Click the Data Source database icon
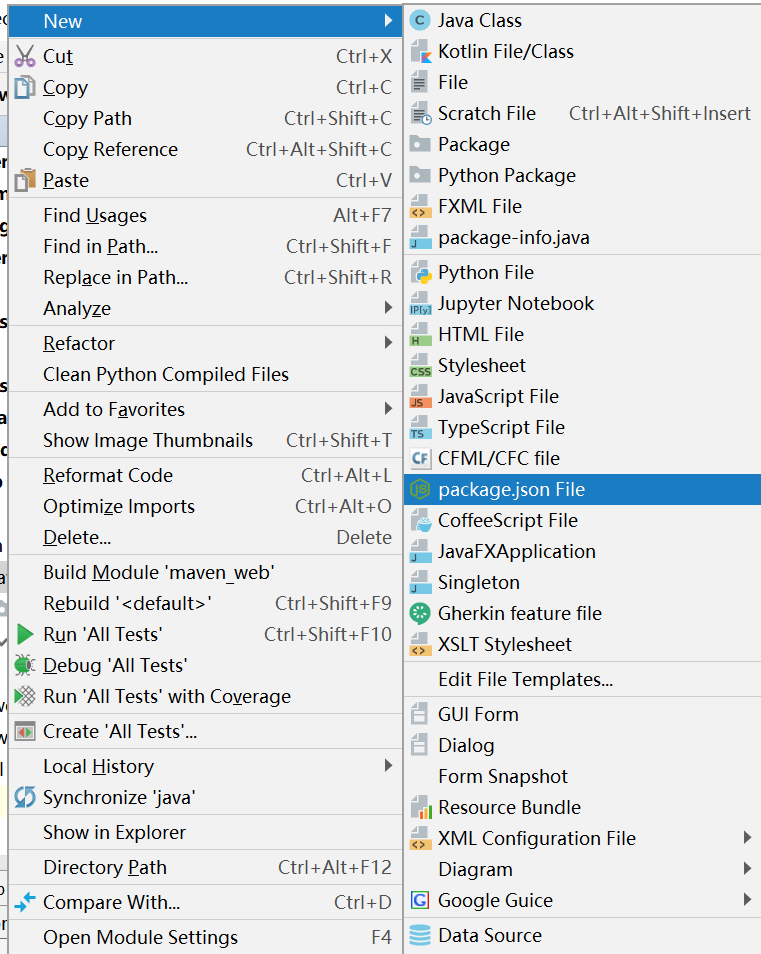The image size is (761, 954). [x=421, y=936]
